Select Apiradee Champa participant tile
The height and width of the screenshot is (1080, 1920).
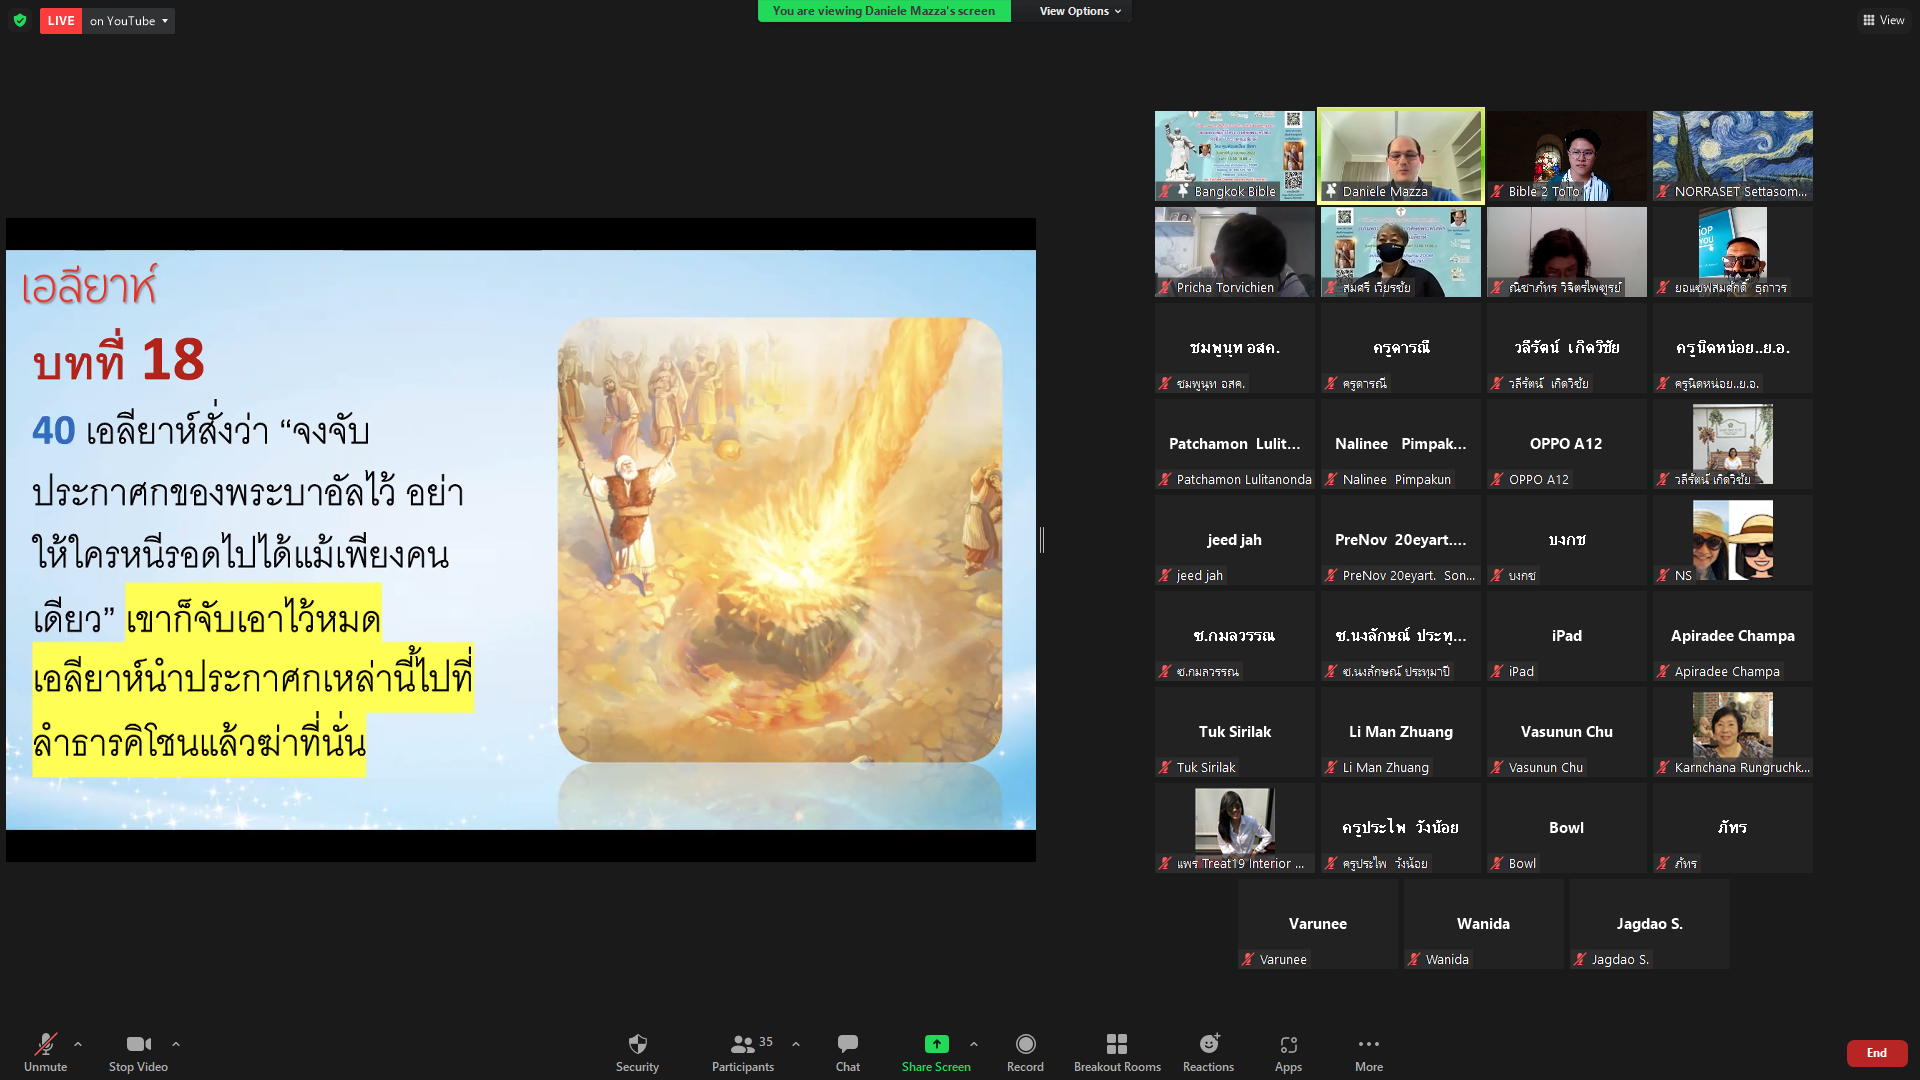pos(1732,635)
